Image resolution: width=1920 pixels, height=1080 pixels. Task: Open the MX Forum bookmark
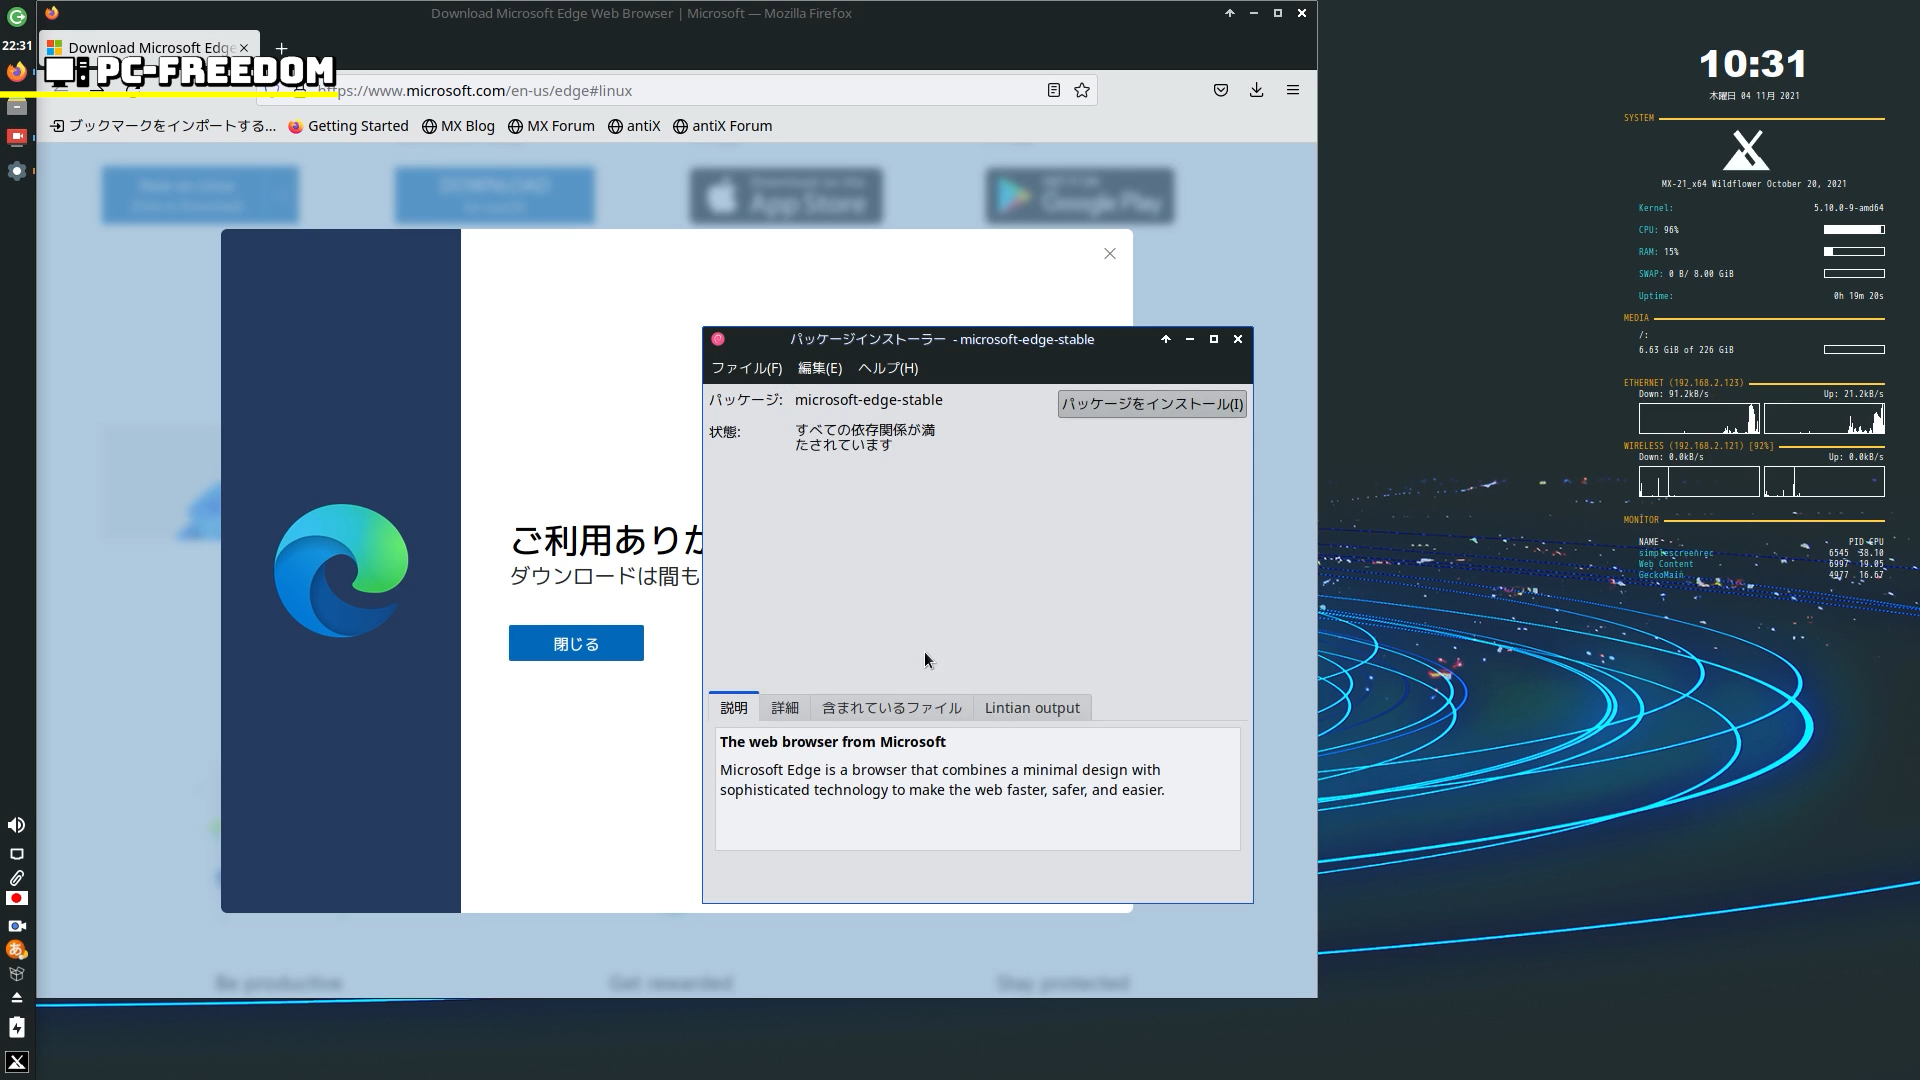551,126
